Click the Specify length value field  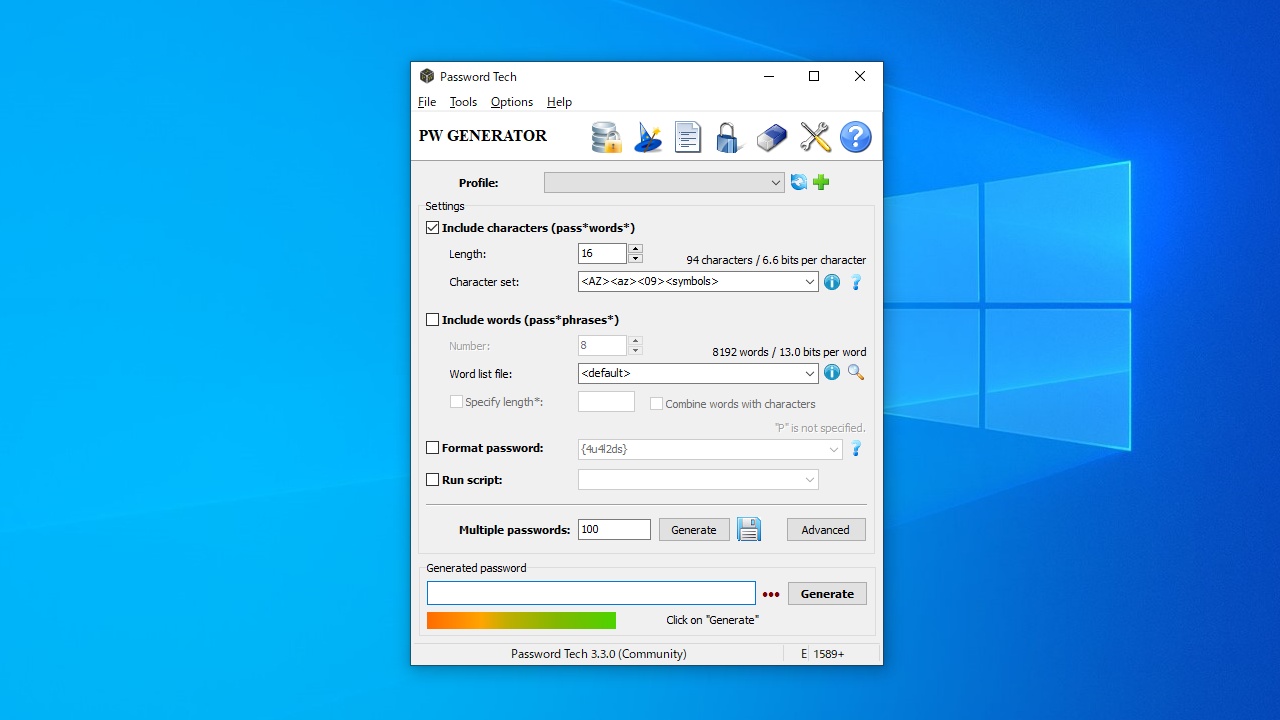coord(606,402)
